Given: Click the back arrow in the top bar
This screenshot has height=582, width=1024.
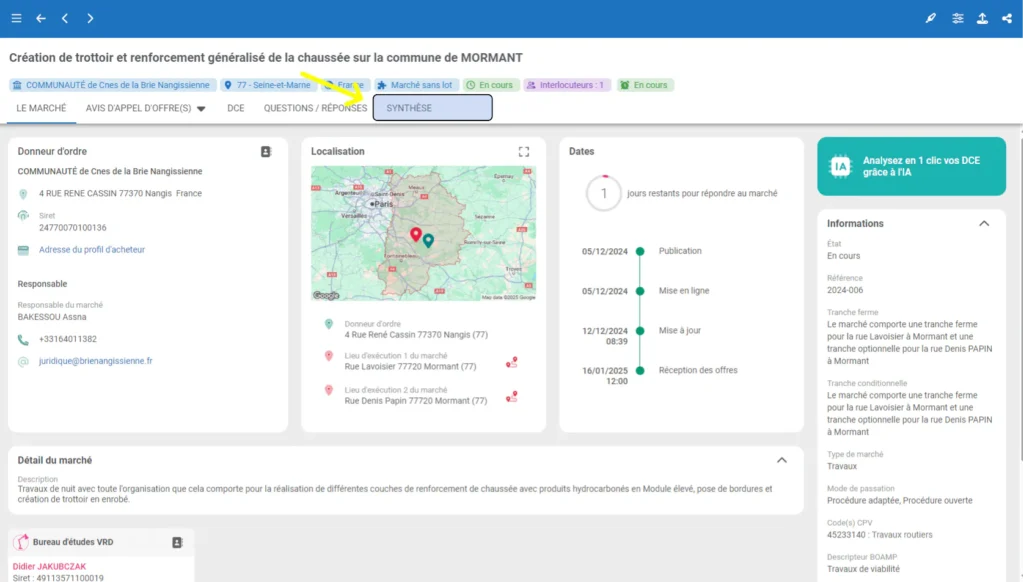Looking at the screenshot, I should click(41, 18).
